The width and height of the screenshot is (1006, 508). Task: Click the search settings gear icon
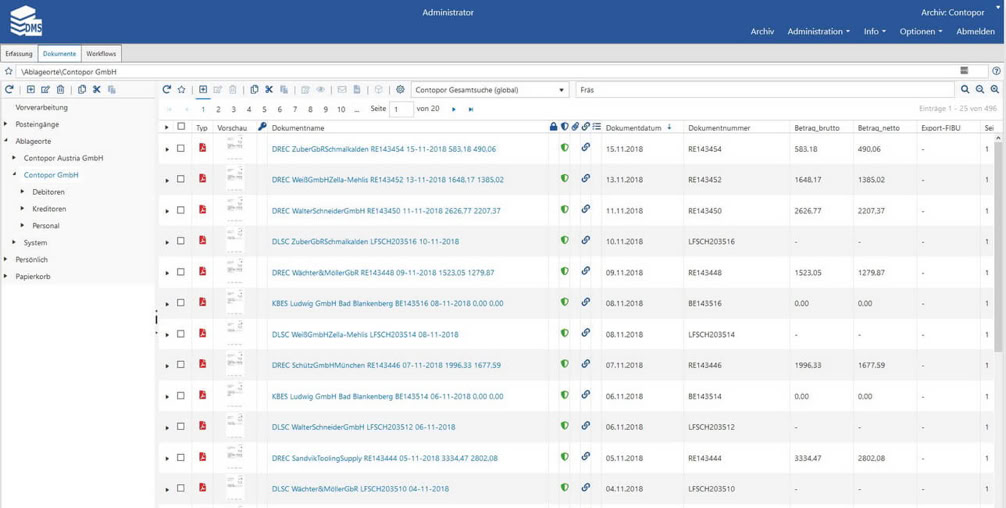pos(400,90)
